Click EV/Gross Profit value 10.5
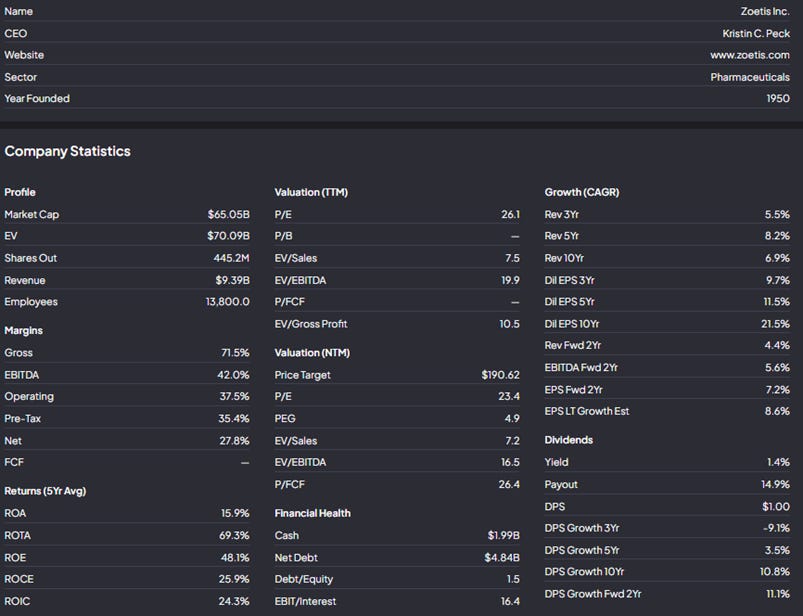Image resolution: width=803 pixels, height=616 pixels. click(x=510, y=324)
